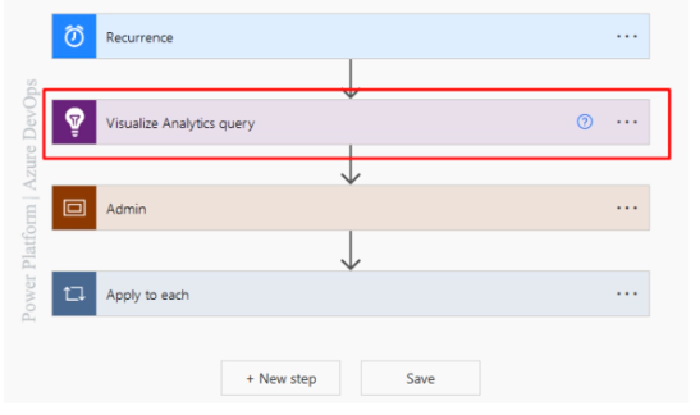Add a New step to the flow
The height and width of the screenshot is (415, 700).
(x=281, y=379)
